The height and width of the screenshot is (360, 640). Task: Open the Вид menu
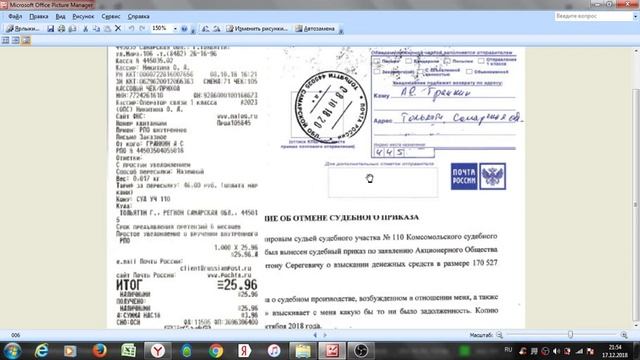[x=60, y=17]
